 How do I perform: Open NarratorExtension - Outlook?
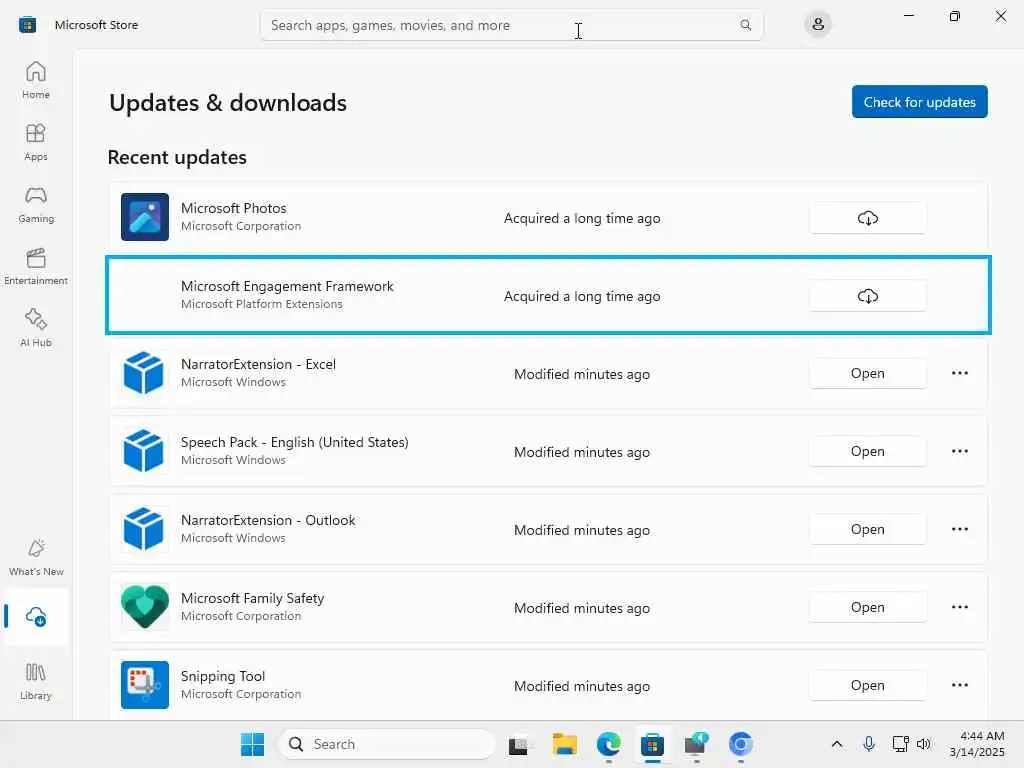click(x=867, y=530)
